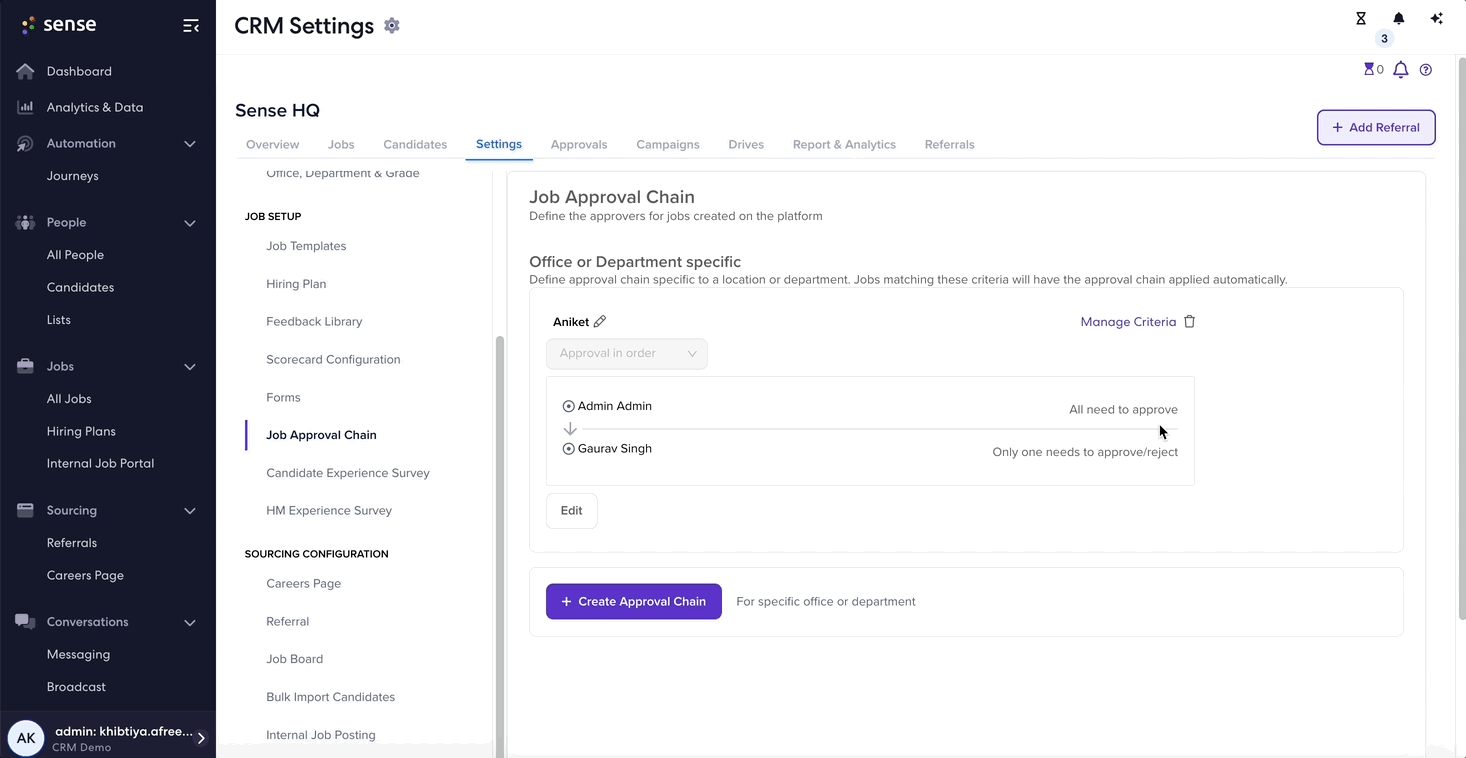Open the Report & Analytics tab

pyautogui.click(x=844, y=145)
